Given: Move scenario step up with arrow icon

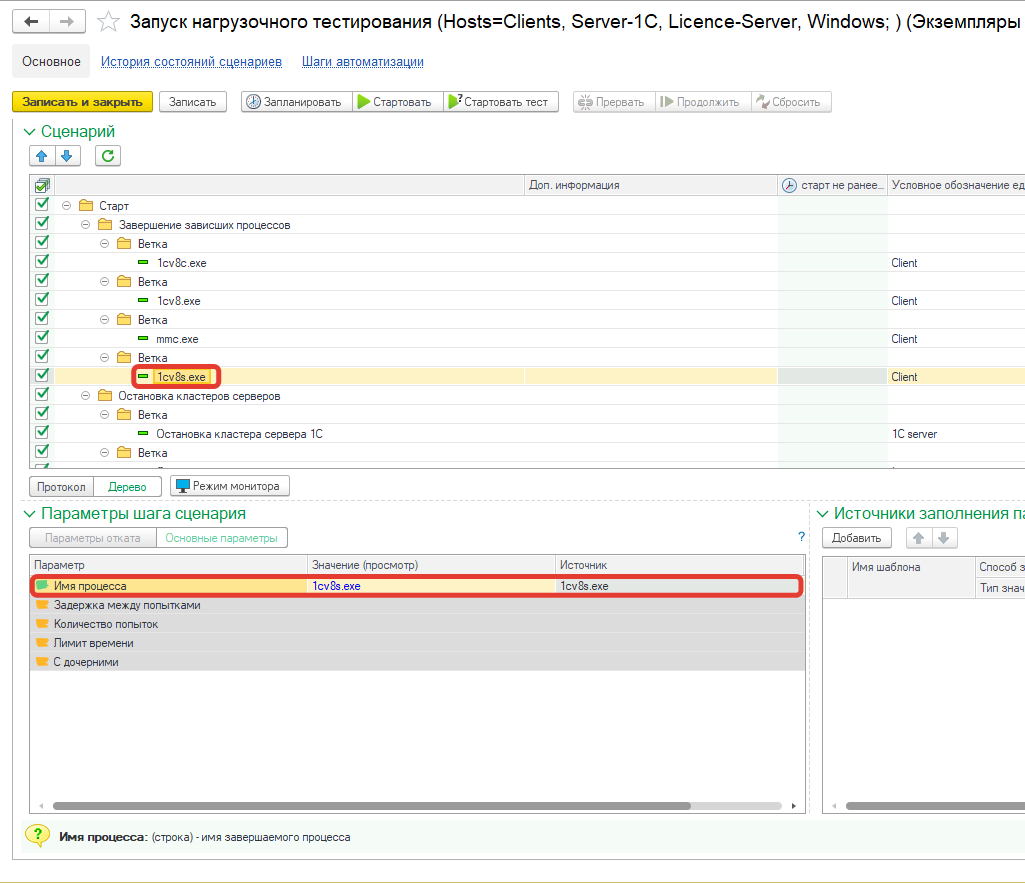Looking at the screenshot, I should click(x=41, y=155).
